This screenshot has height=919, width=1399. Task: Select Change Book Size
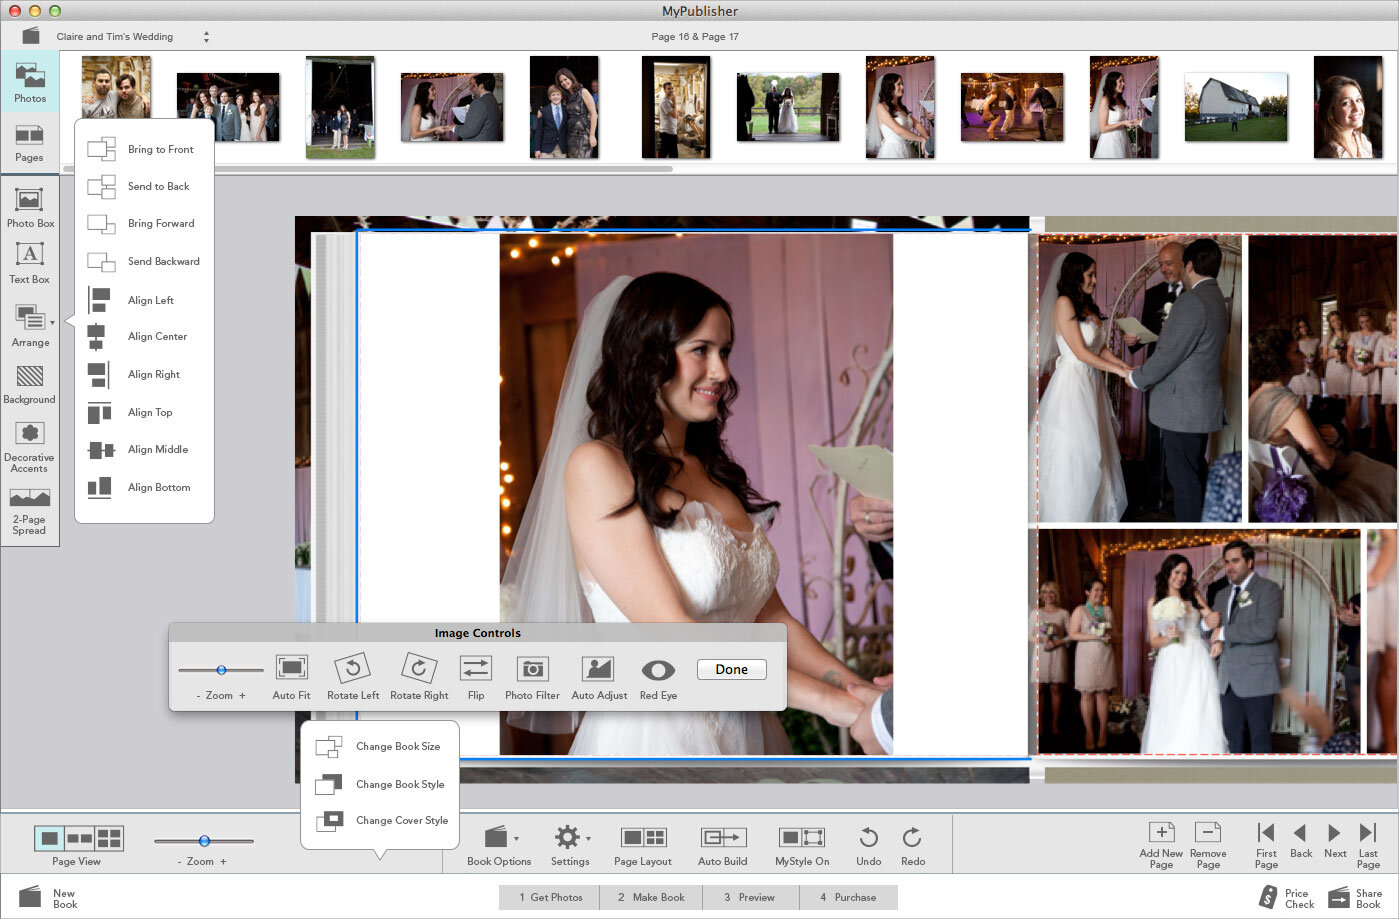(379, 746)
